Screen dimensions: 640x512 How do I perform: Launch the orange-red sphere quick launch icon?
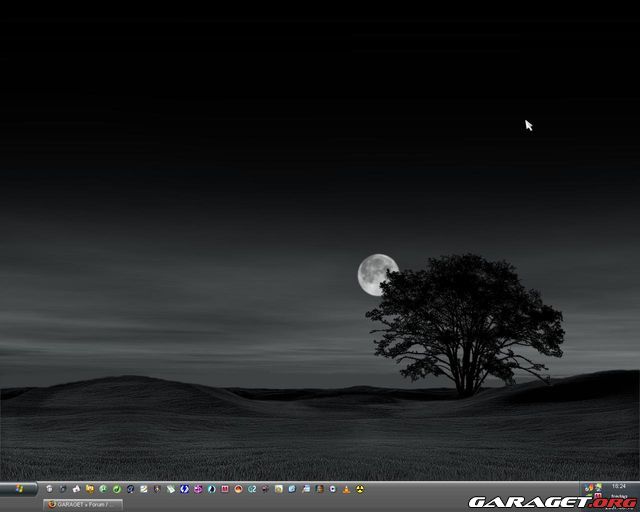click(x=239, y=489)
